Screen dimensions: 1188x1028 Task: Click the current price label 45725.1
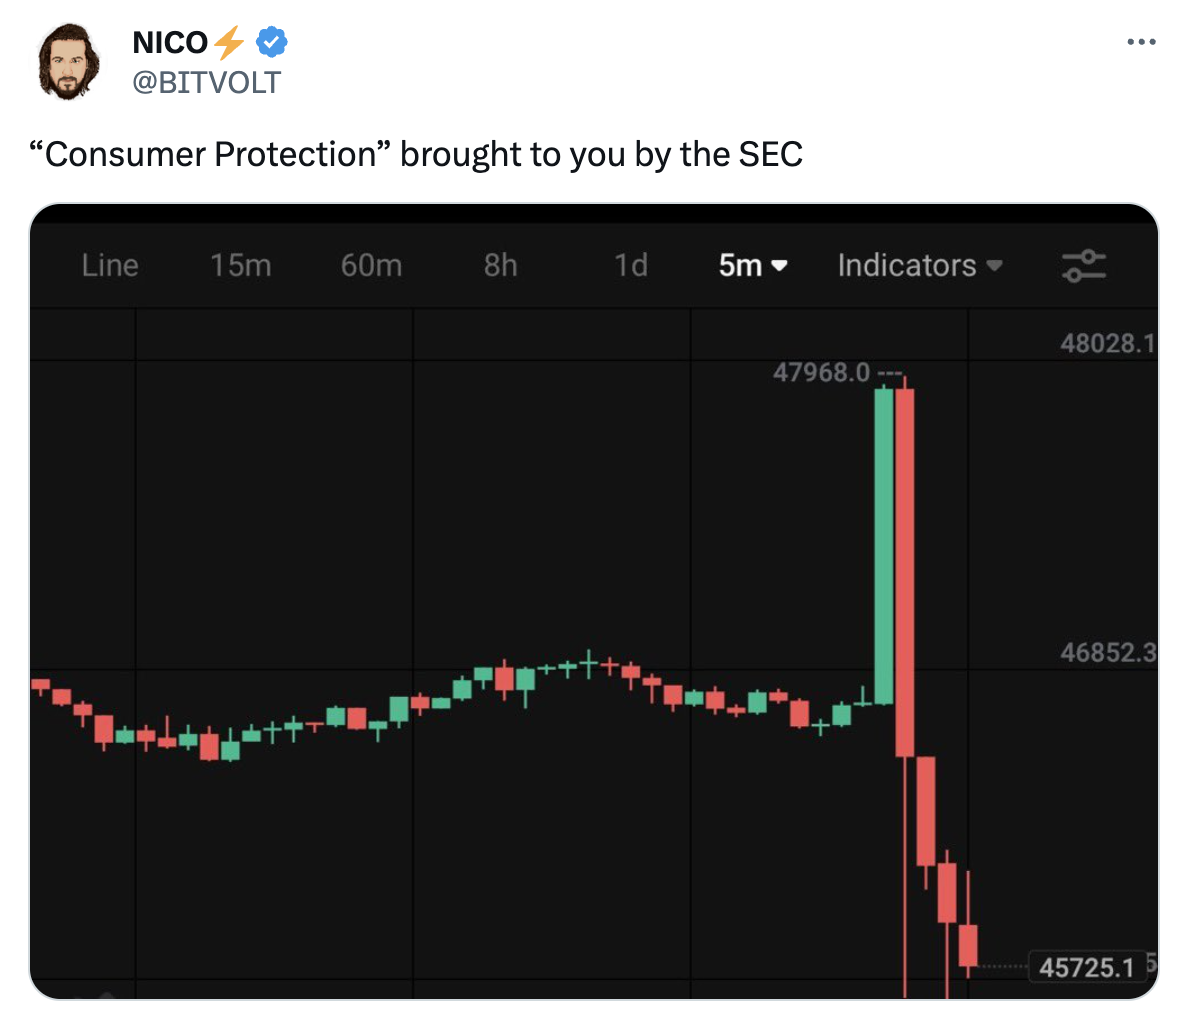coord(1087,967)
